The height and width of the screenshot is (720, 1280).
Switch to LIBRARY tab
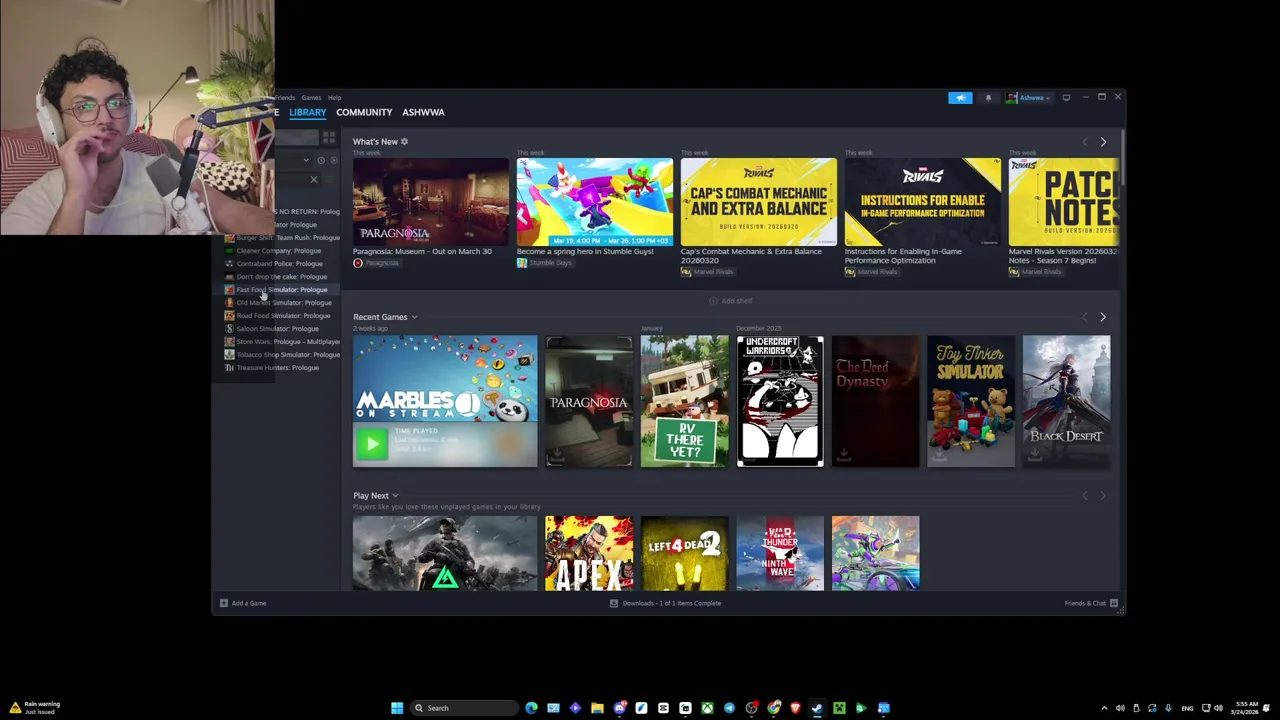[x=308, y=112]
